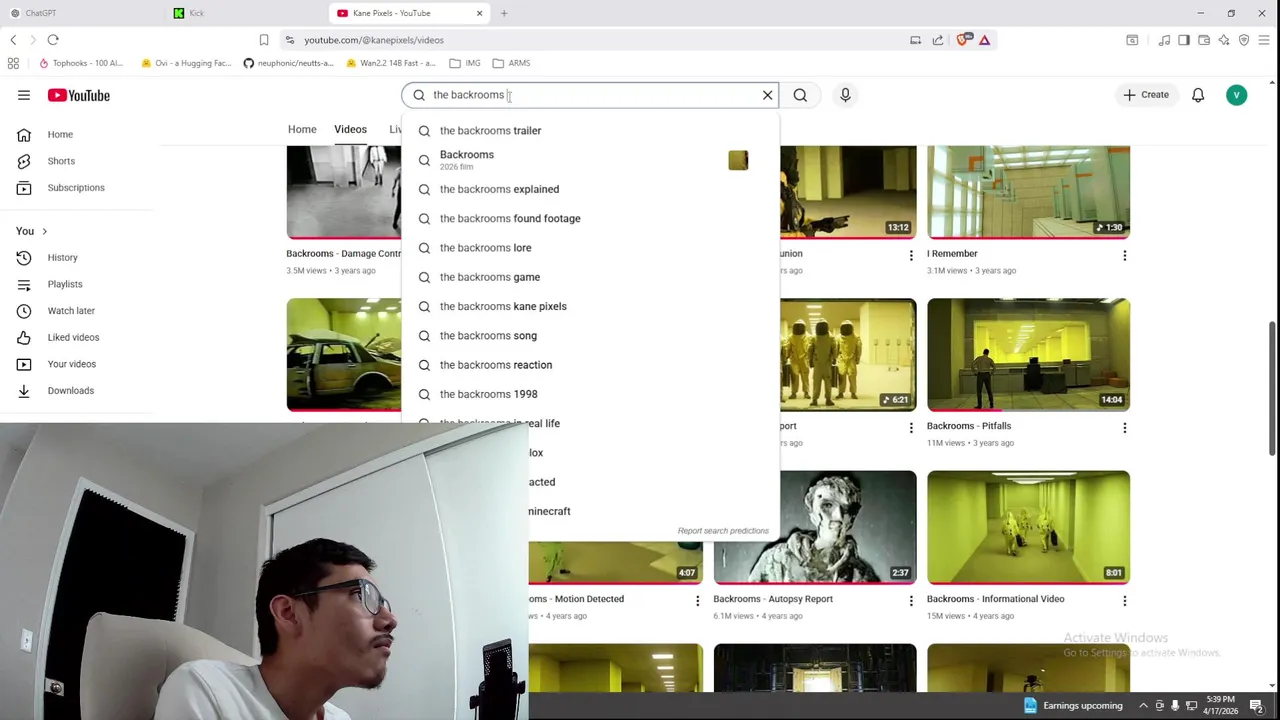Choose suggestion 'the backrooms kane pixels'

590,306
